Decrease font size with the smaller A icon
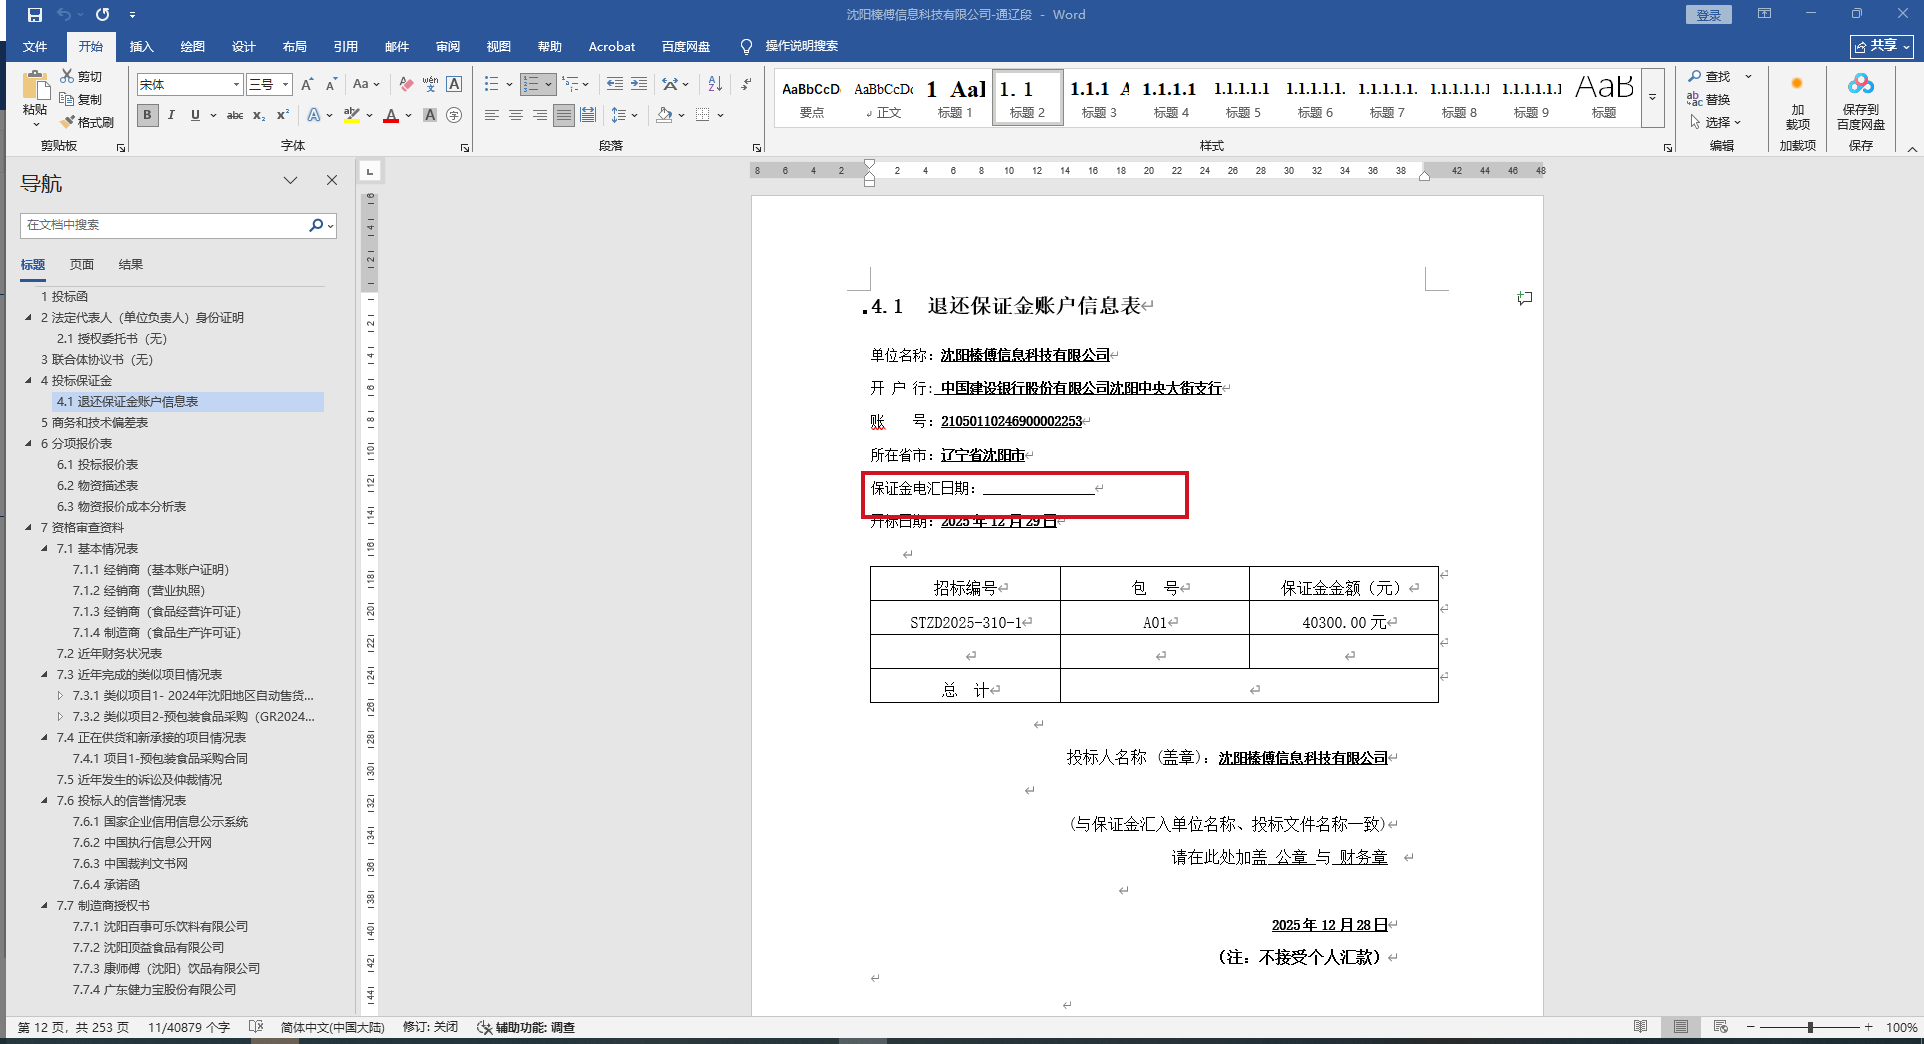The width and height of the screenshot is (1924, 1044). tap(332, 84)
